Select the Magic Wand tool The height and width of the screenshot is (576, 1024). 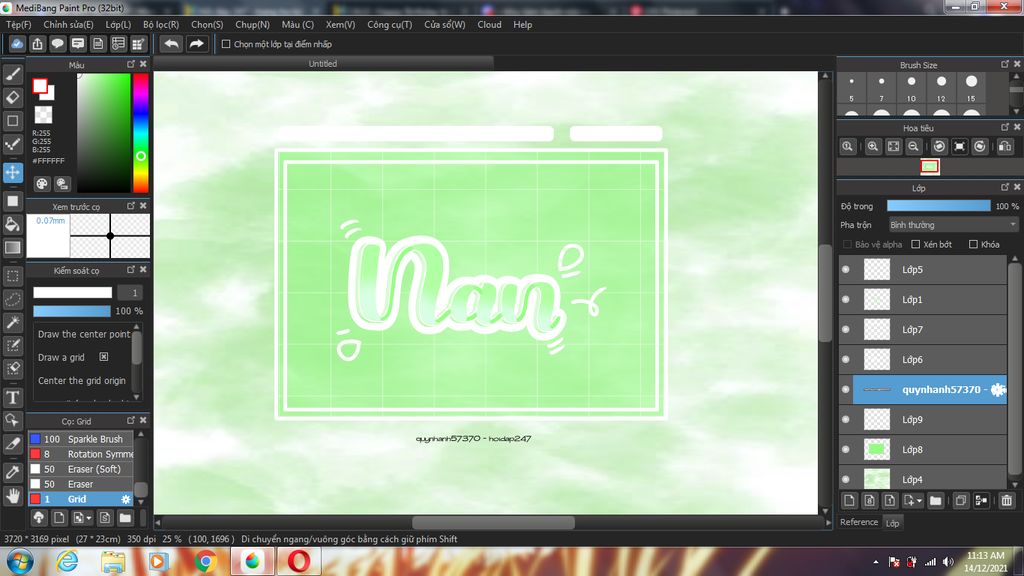tap(12, 322)
